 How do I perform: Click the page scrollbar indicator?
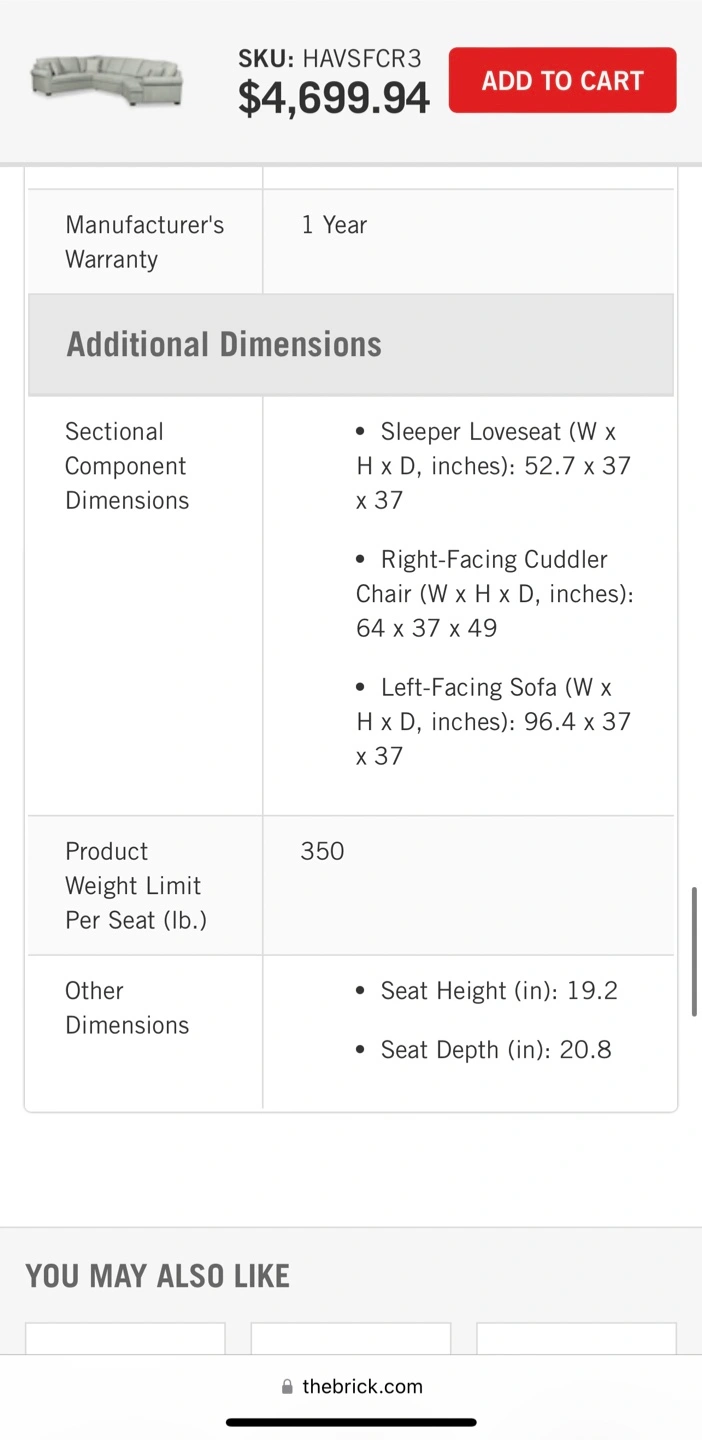pyautogui.click(x=694, y=951)
